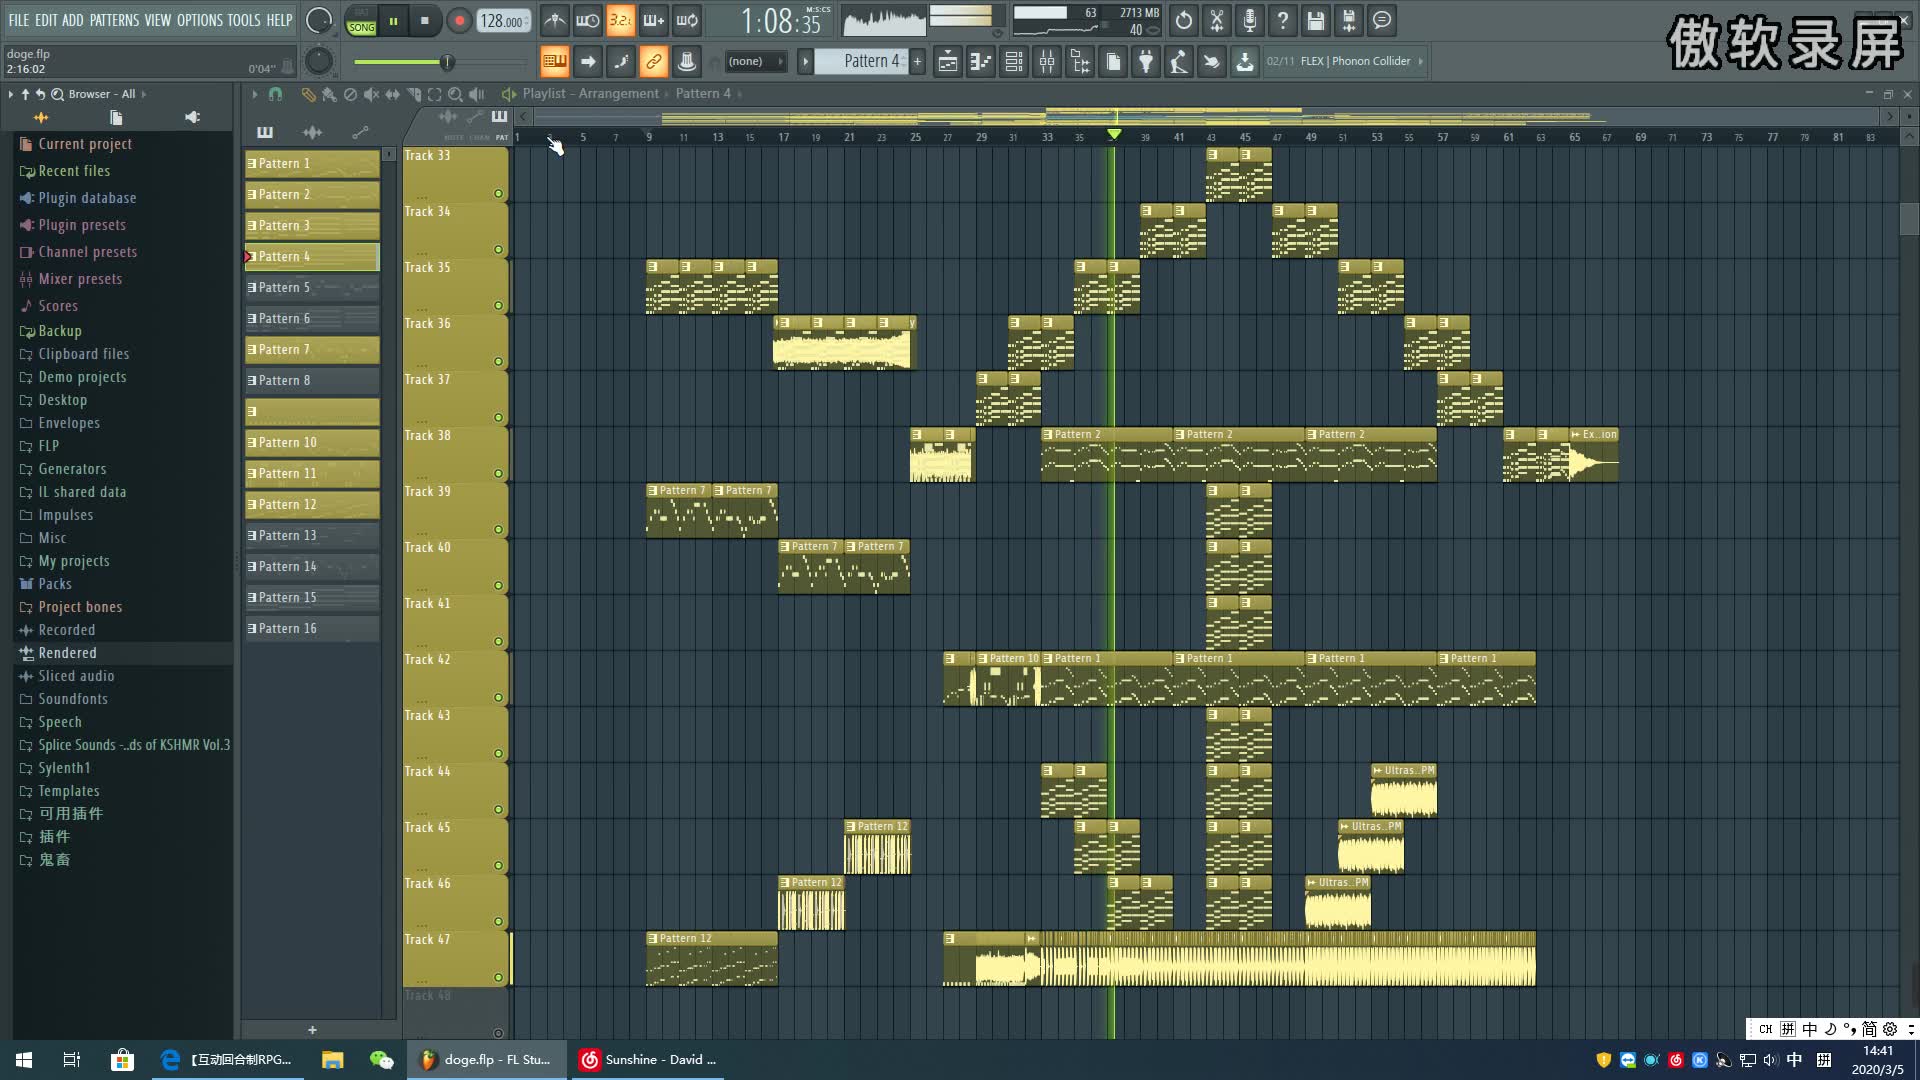This screenshot has height=1080, width=1920.
Task: Open the Browser - All dropdown
Action: click(101, 94)
